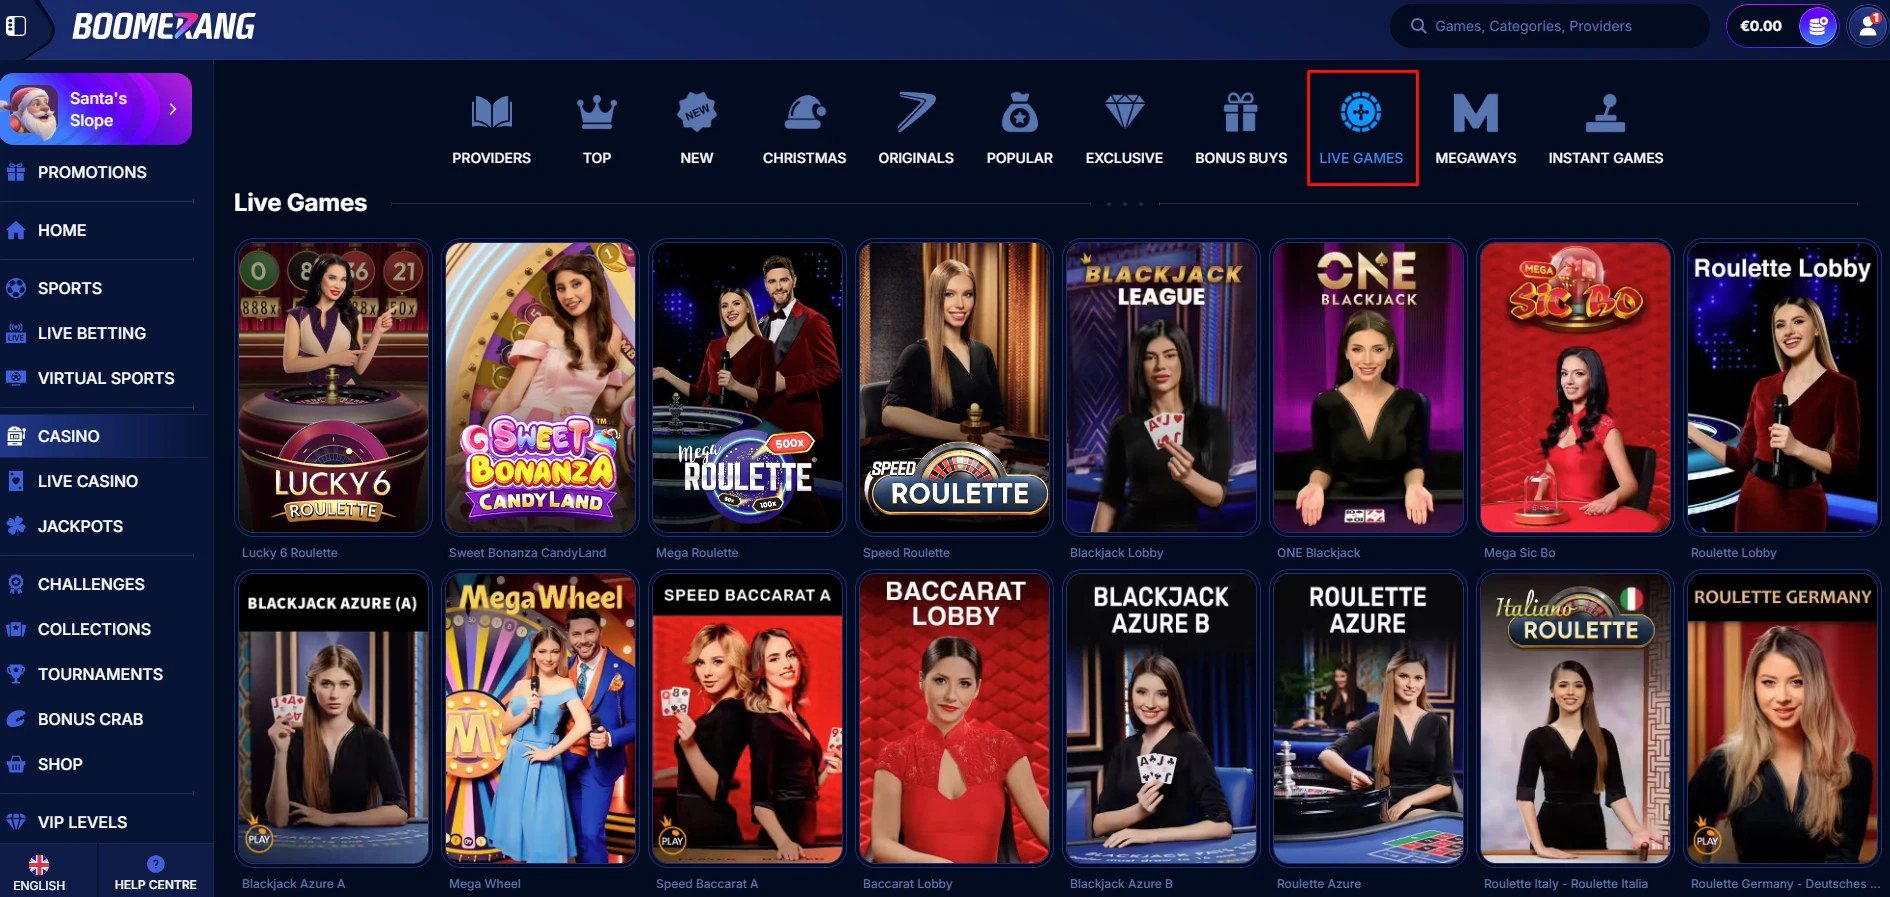This screenshot has height=897, width=1890.
Task: Click the 'ONE Blackjack' caption text
Action: [1318, 553]
